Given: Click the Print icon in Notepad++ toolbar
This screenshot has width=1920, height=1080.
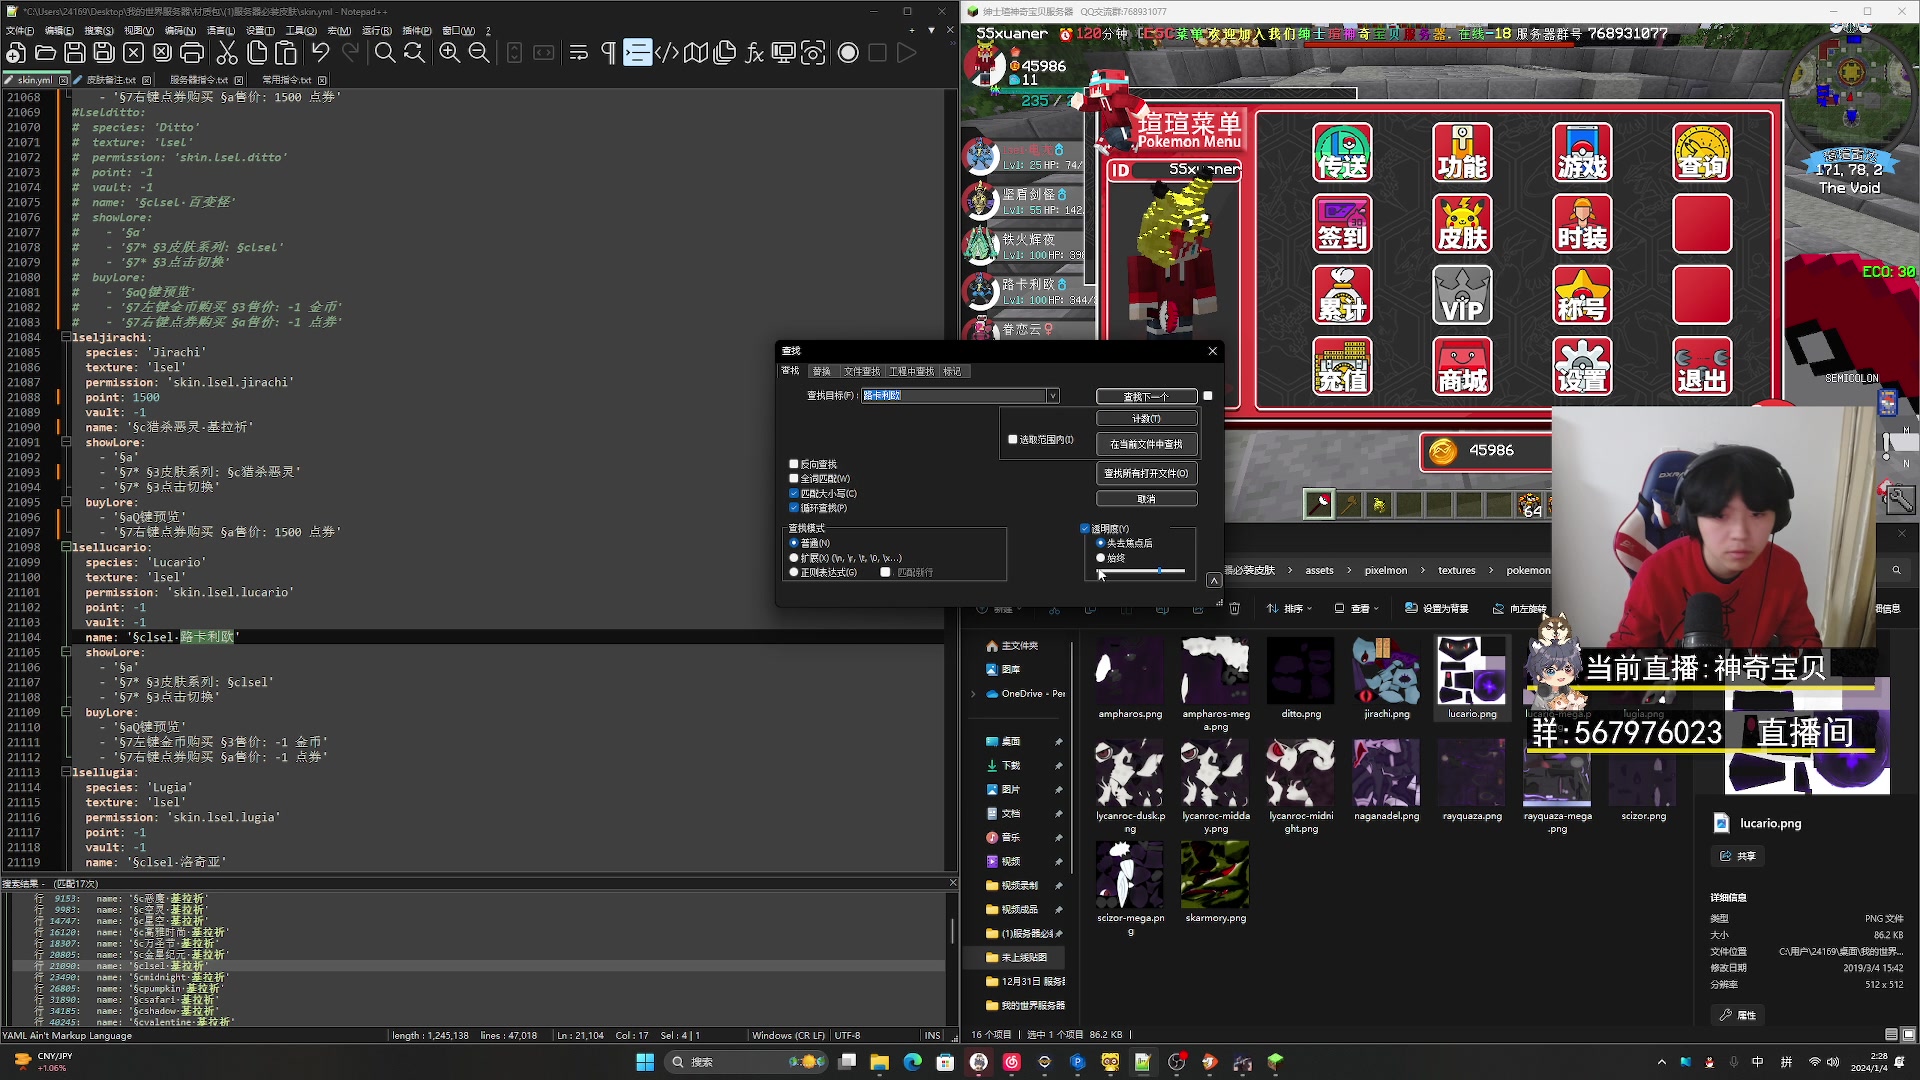Looking at the screenshot, I should pyautogui.click(x=192, y=53).
